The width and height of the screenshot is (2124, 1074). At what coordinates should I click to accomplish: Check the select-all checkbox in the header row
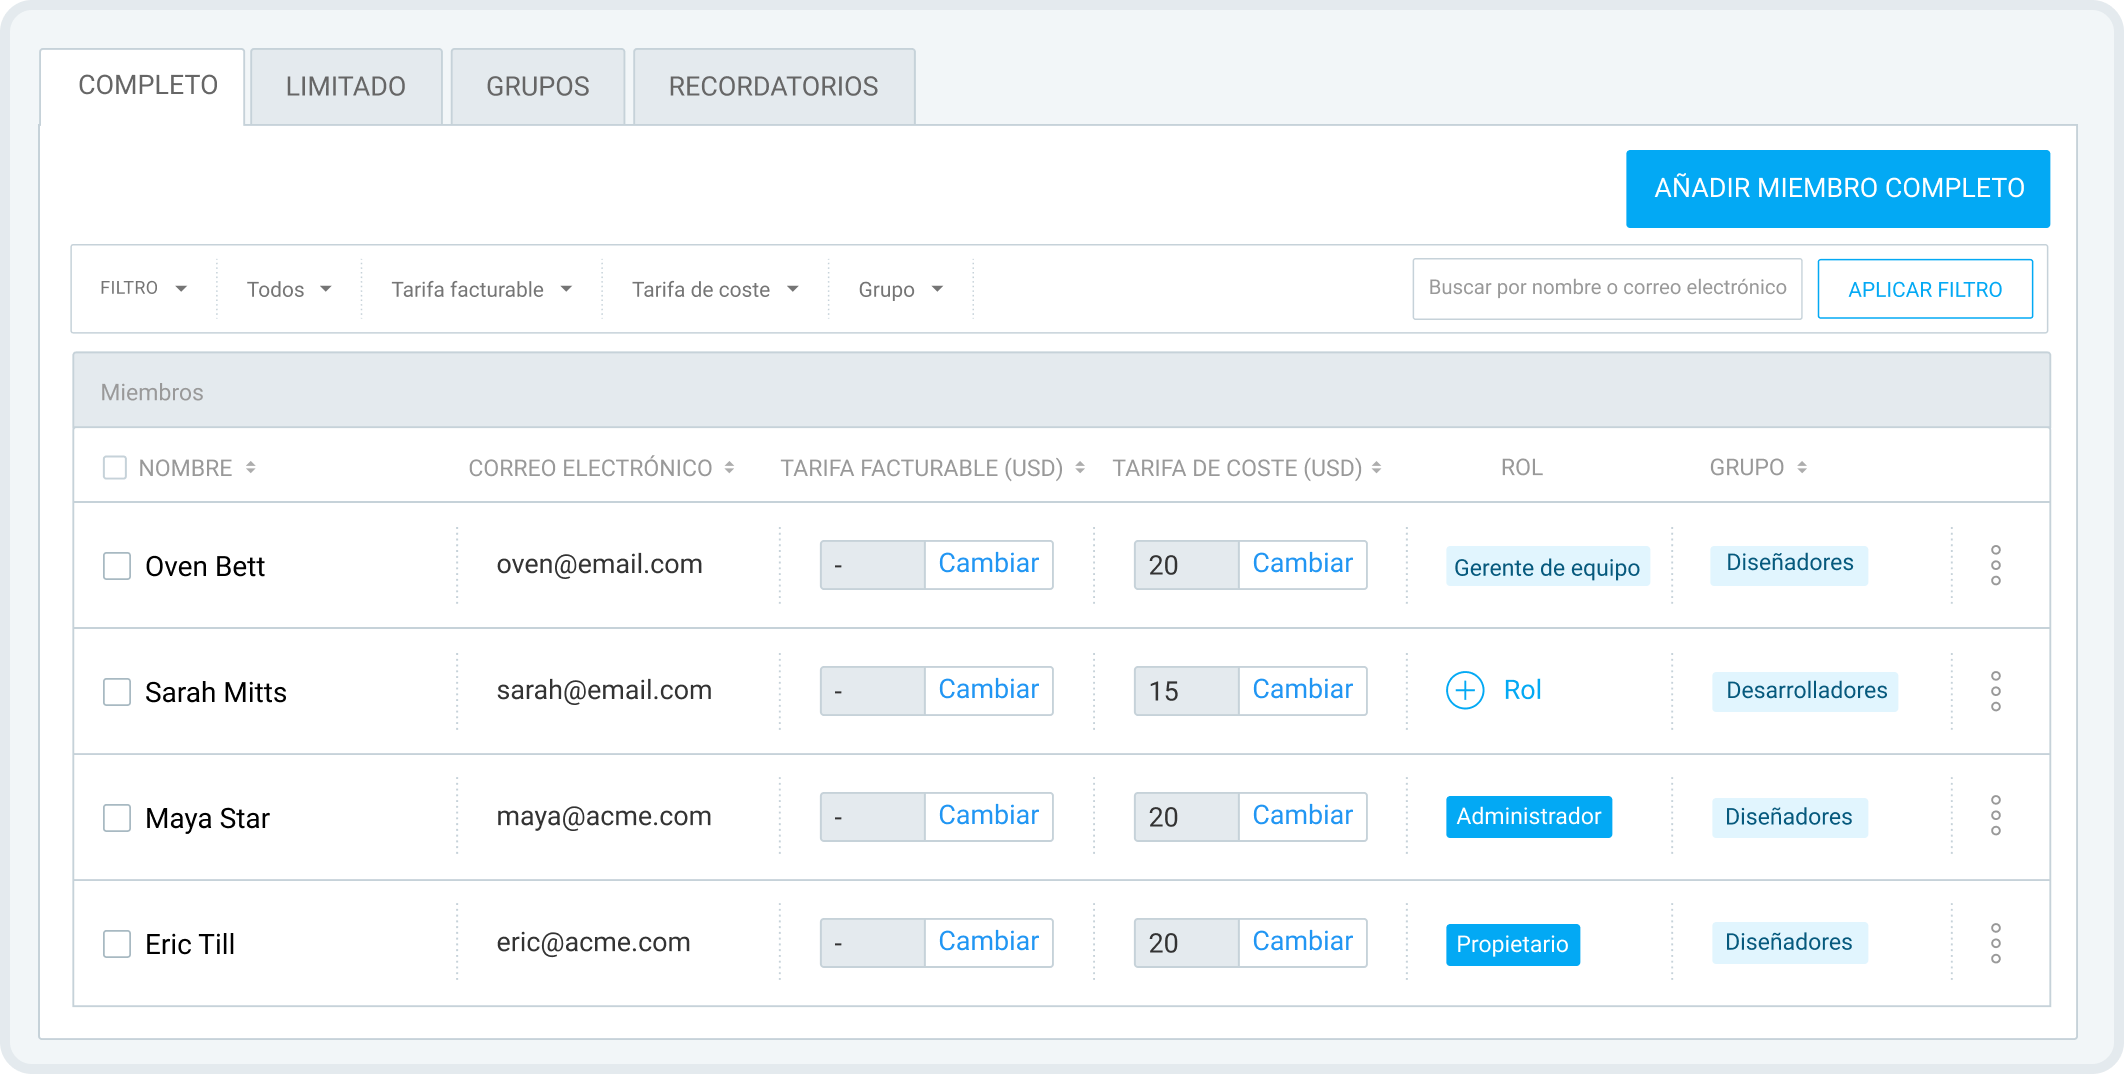click(x=115, y=467)
